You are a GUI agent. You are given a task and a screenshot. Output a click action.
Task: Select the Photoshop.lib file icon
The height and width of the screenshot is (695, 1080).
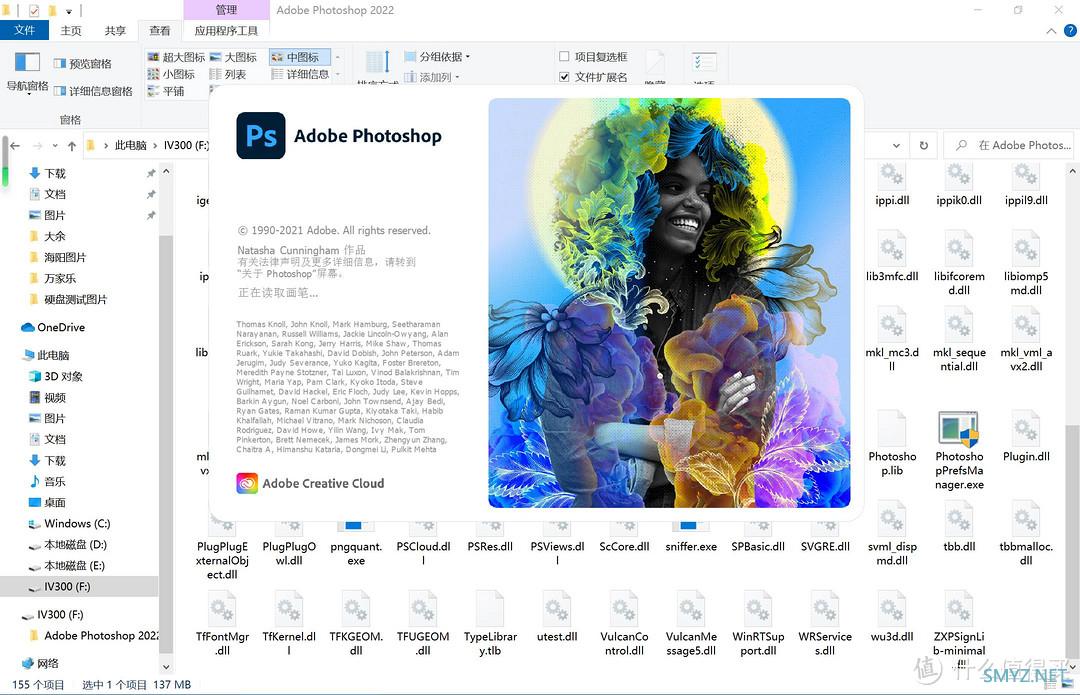coord(892,428)
